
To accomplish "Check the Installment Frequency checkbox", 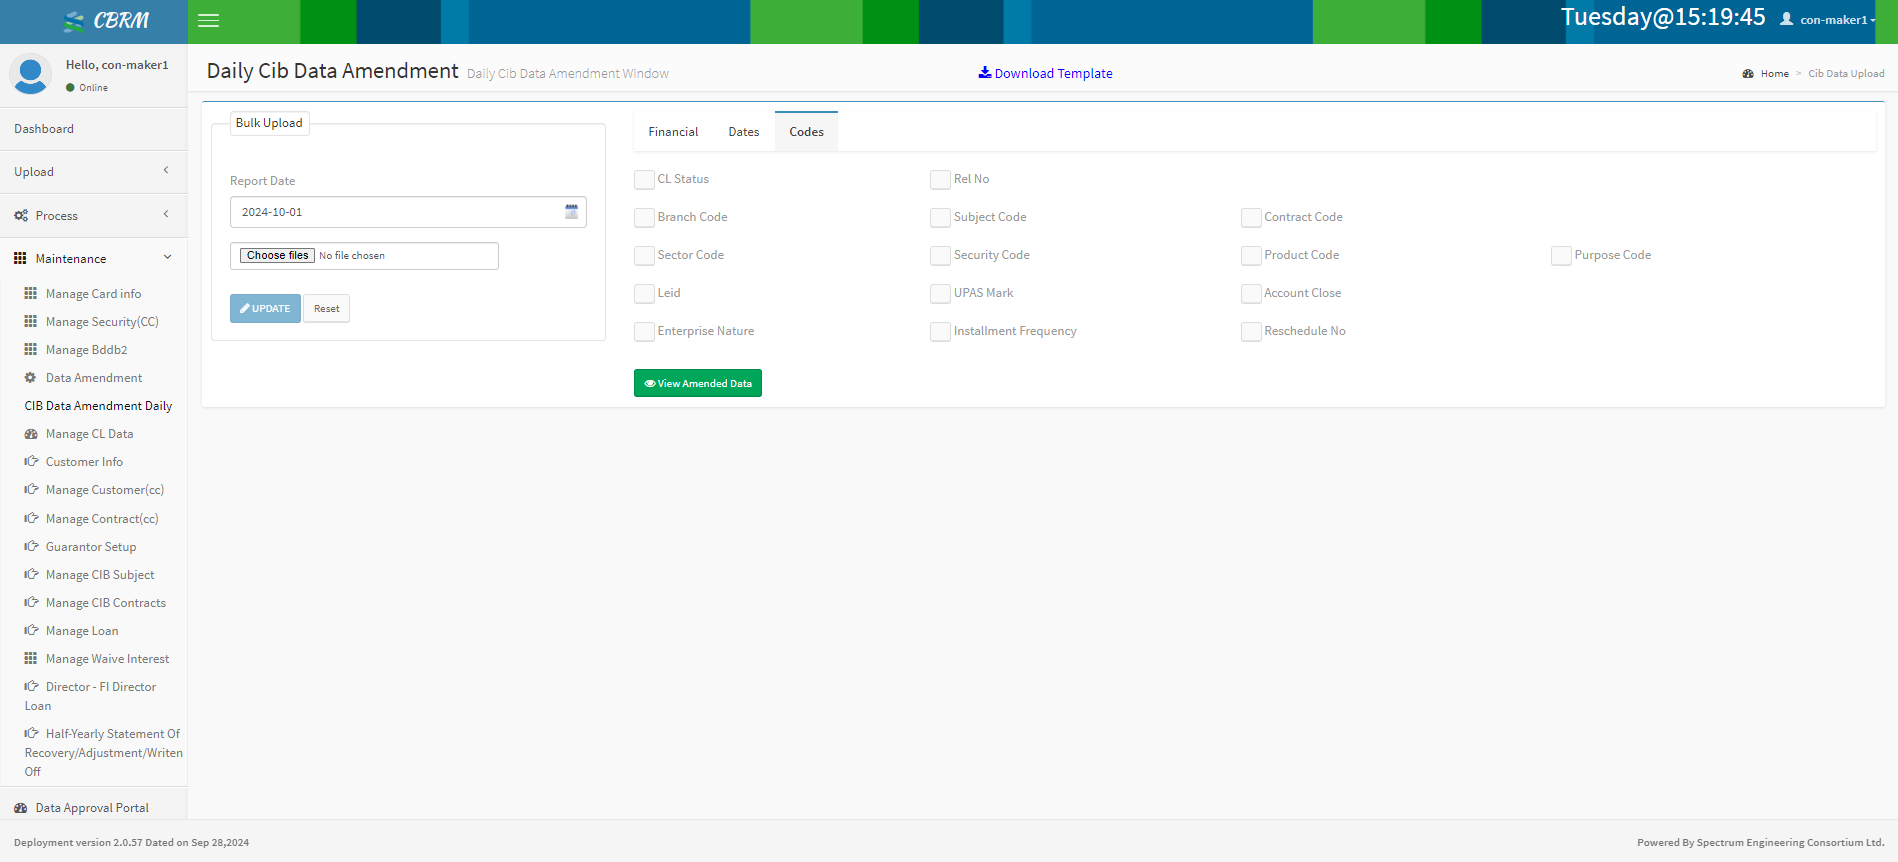I will (x=940, y=332).
